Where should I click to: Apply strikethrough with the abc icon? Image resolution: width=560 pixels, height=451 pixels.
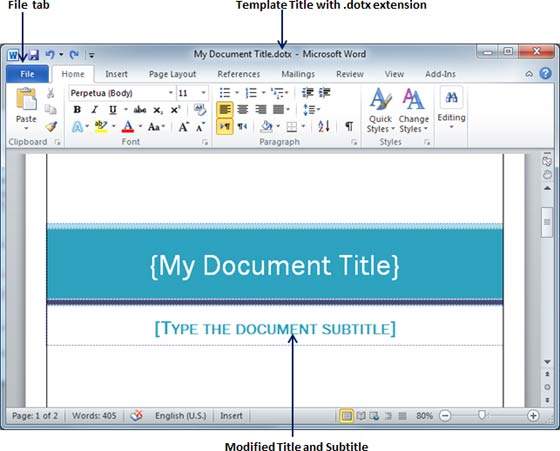[140, 110]
